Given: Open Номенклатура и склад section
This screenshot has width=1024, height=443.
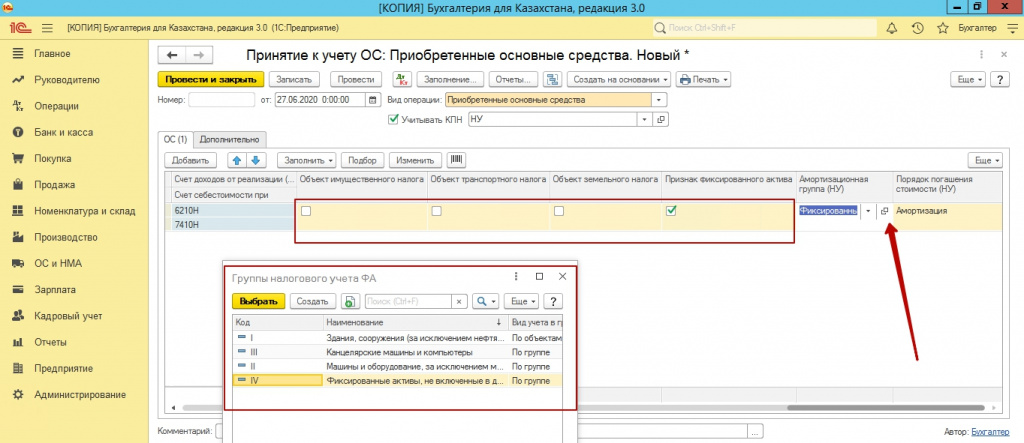Looking at the screenshot, I should [x=84, y=211].
